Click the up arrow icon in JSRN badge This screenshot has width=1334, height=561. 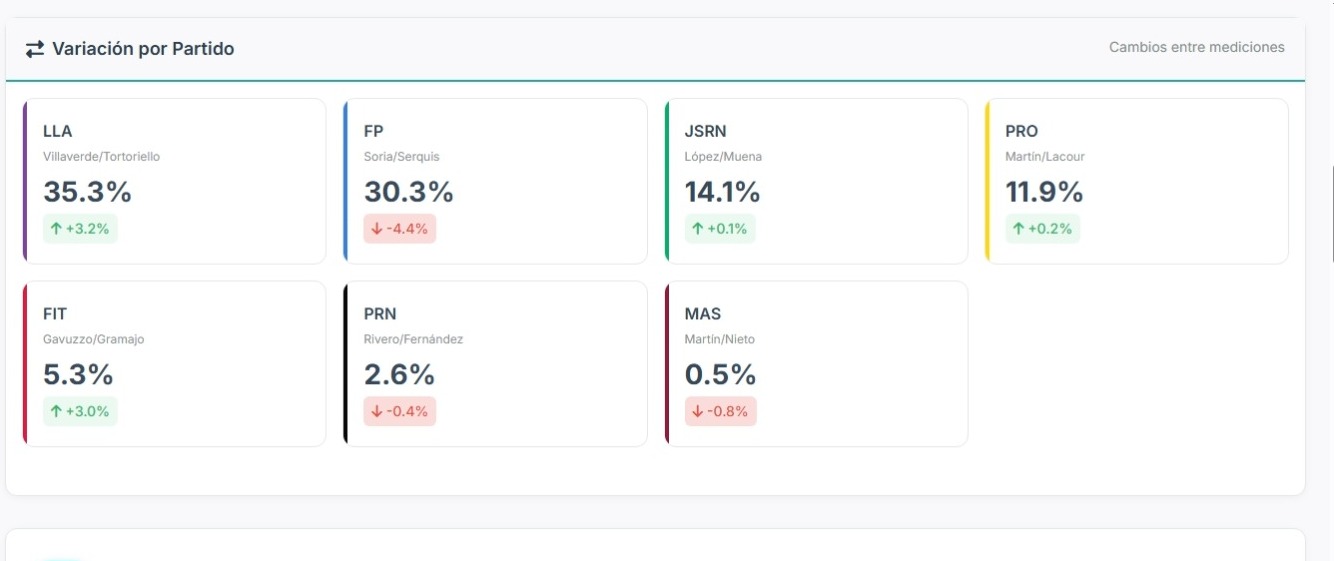tap(698, 229)
